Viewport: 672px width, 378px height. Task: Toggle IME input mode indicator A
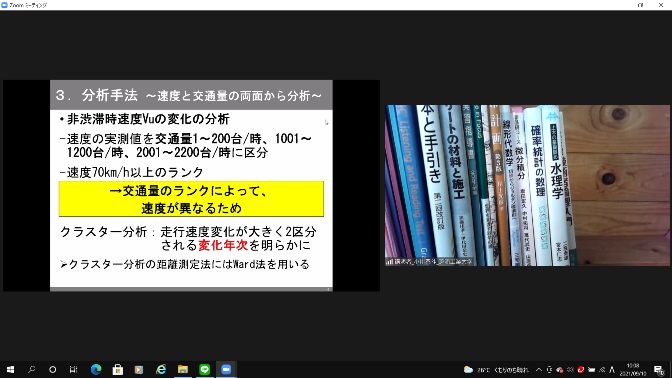[x=612, y=369]
